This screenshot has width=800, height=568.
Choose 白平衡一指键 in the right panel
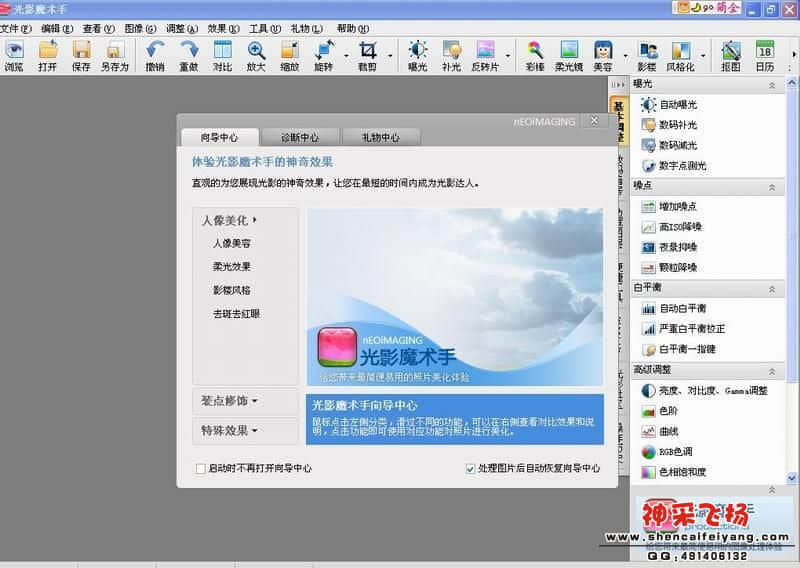679,350
